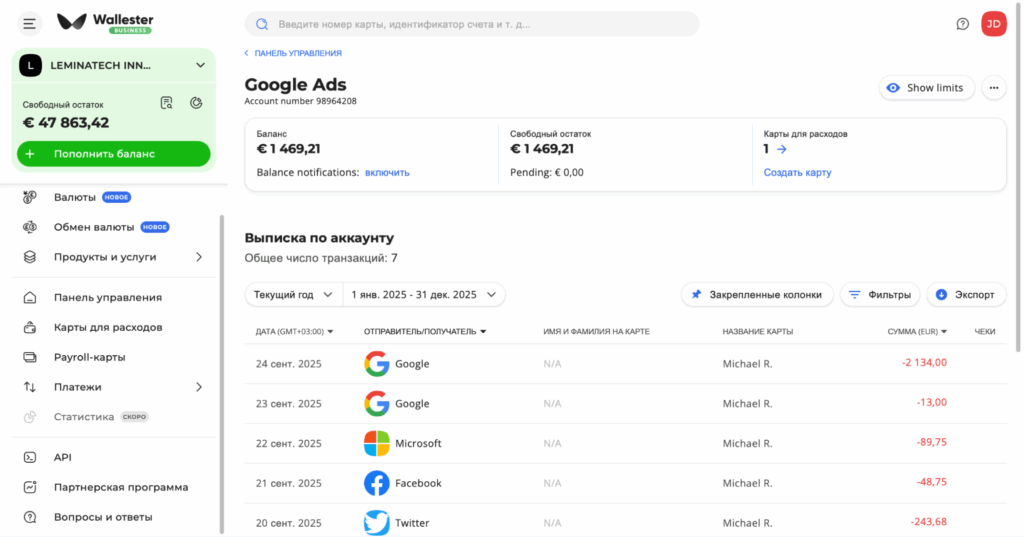Click the refresh balance icon
1024x537 pixels.
196,103
